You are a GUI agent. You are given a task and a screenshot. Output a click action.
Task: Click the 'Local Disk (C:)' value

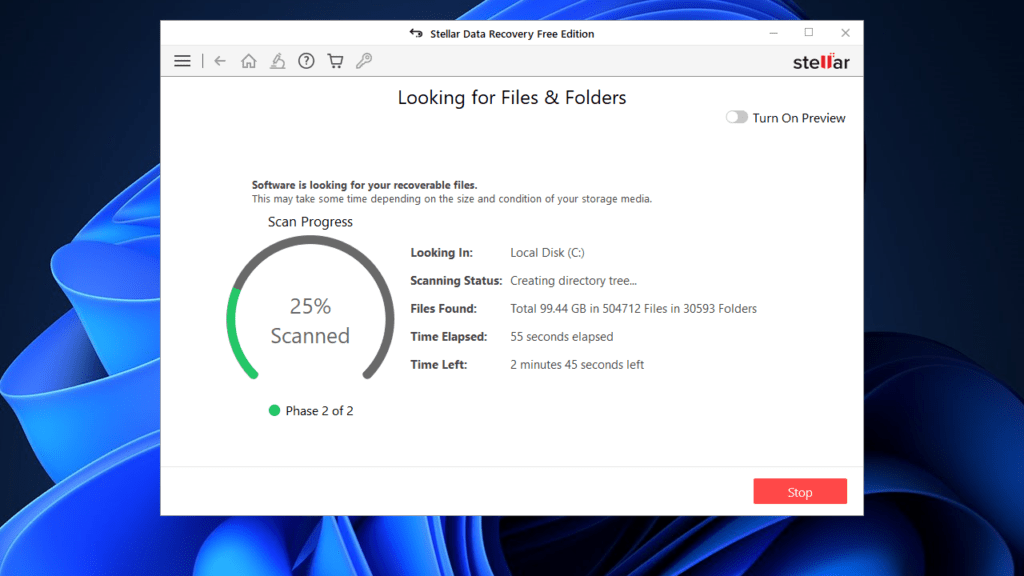point(547,253)
